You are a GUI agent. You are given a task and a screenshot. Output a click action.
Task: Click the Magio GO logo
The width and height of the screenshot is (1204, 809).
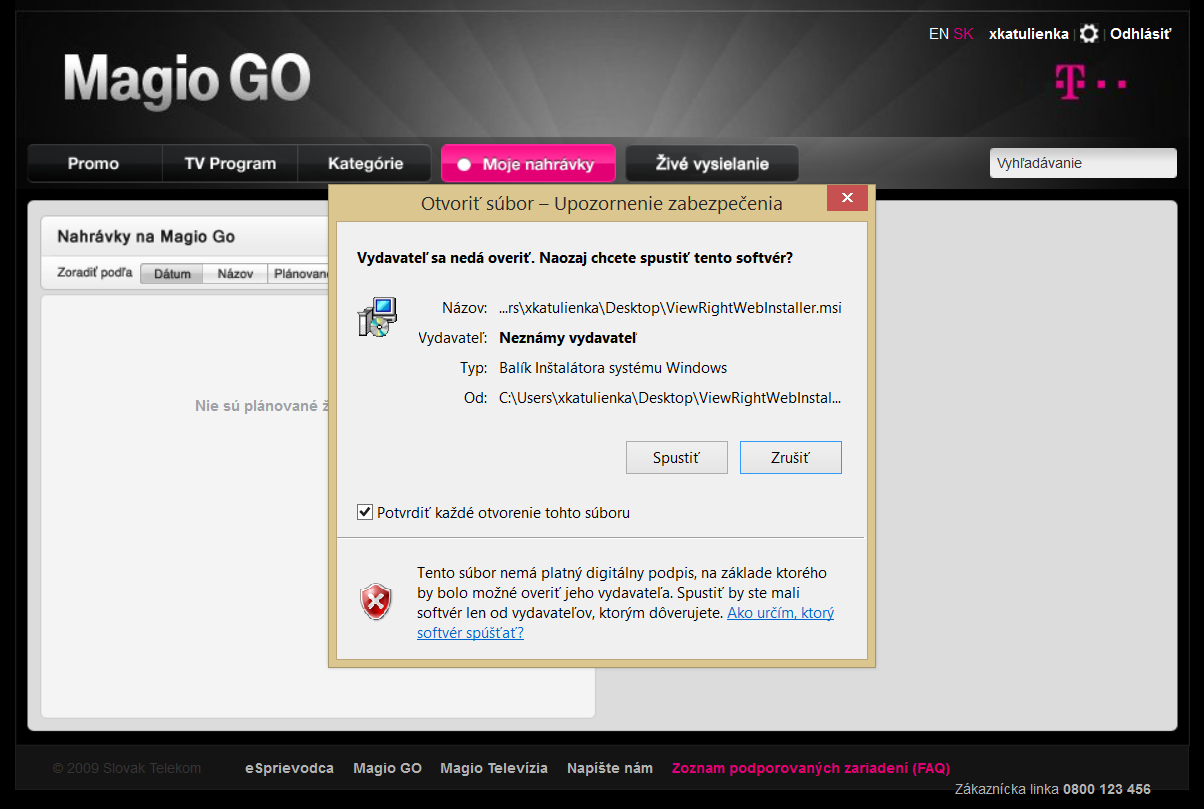[187, 80]
